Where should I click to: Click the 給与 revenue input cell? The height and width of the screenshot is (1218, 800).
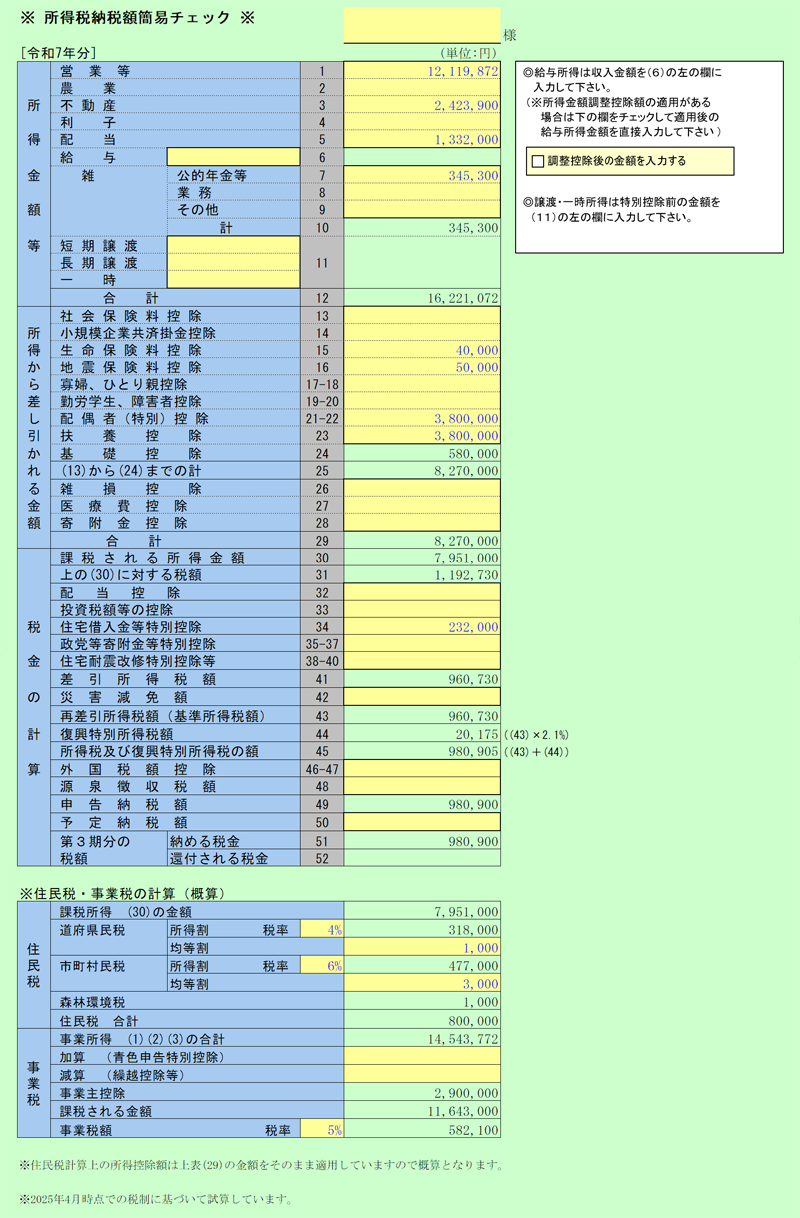tap(233, 157)
